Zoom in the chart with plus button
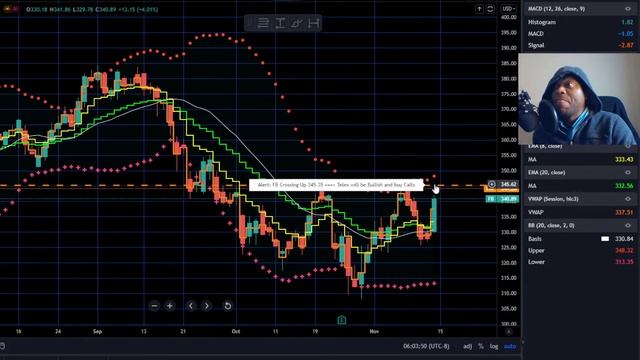The width and height of the screenshot is (640, 360). (170, 306)
